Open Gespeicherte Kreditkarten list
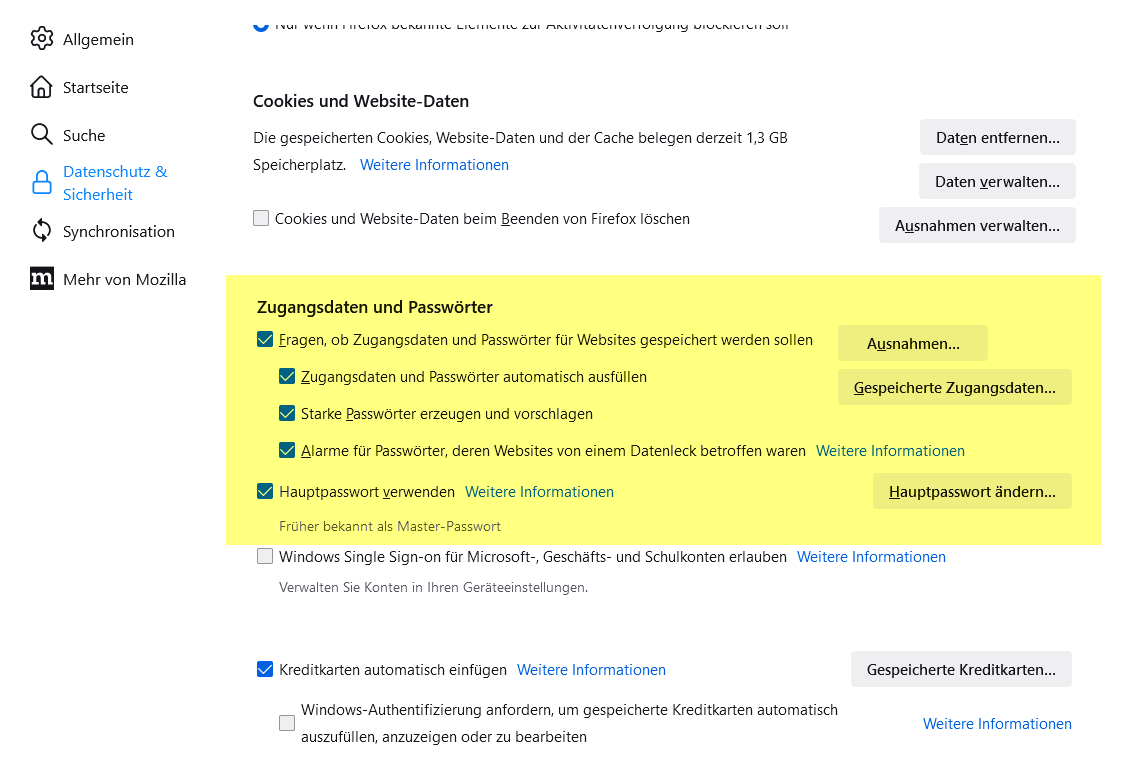1138x768 pixels. tap(960, 669)
